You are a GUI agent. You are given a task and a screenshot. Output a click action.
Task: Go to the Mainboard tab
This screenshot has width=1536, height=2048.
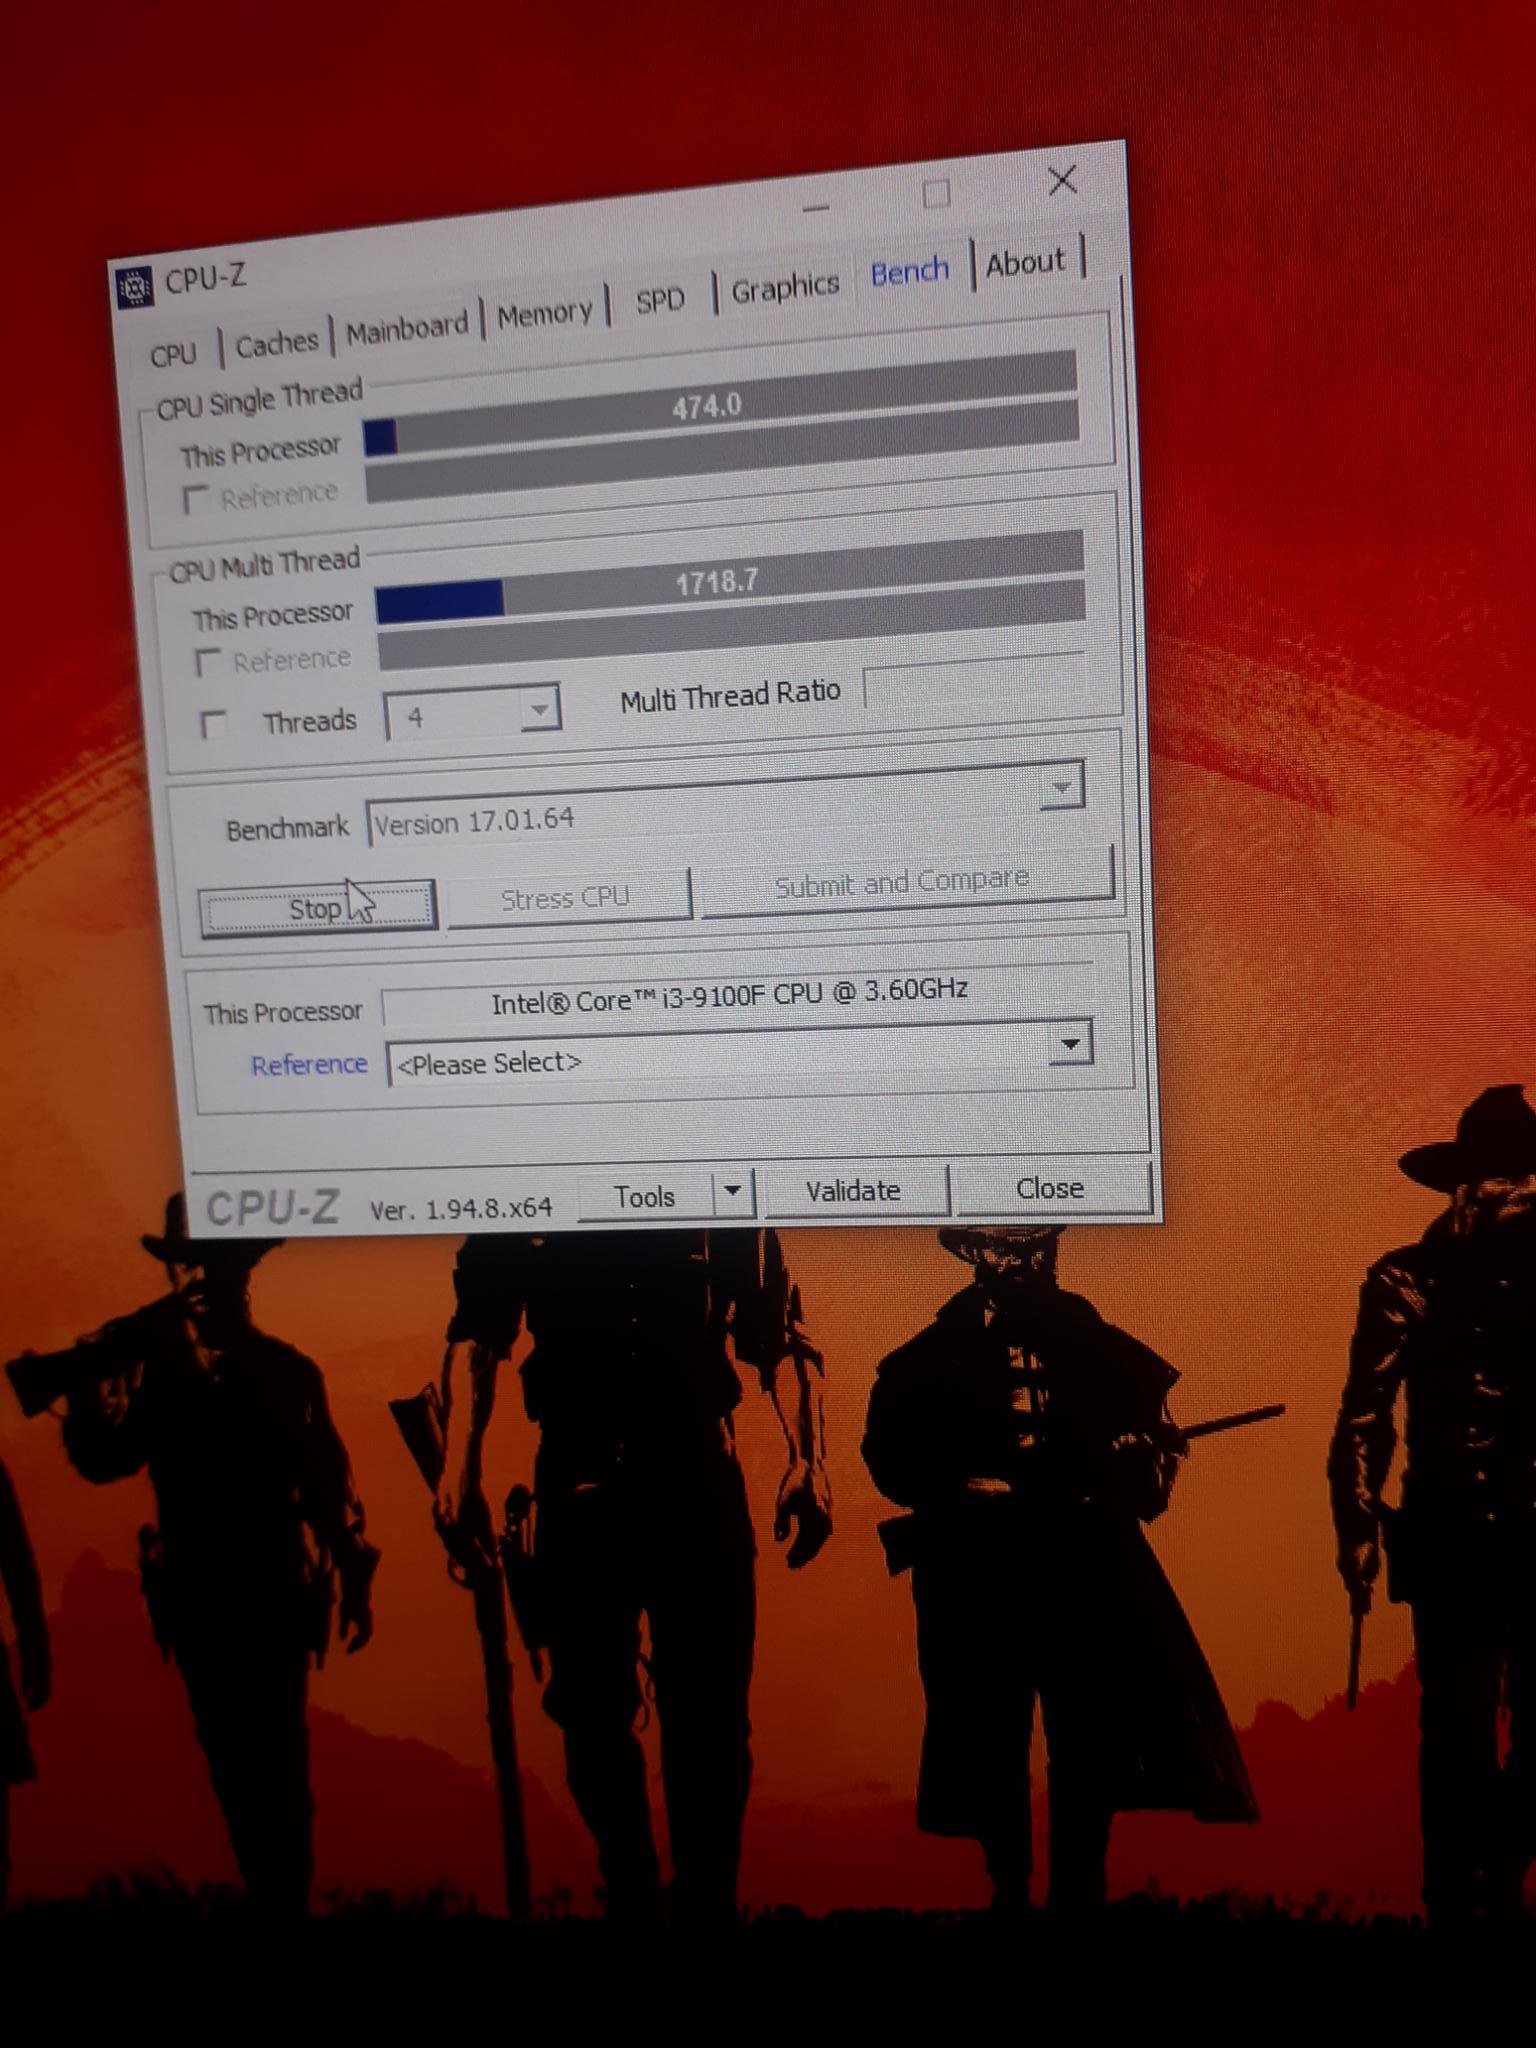tap(407, 328)
